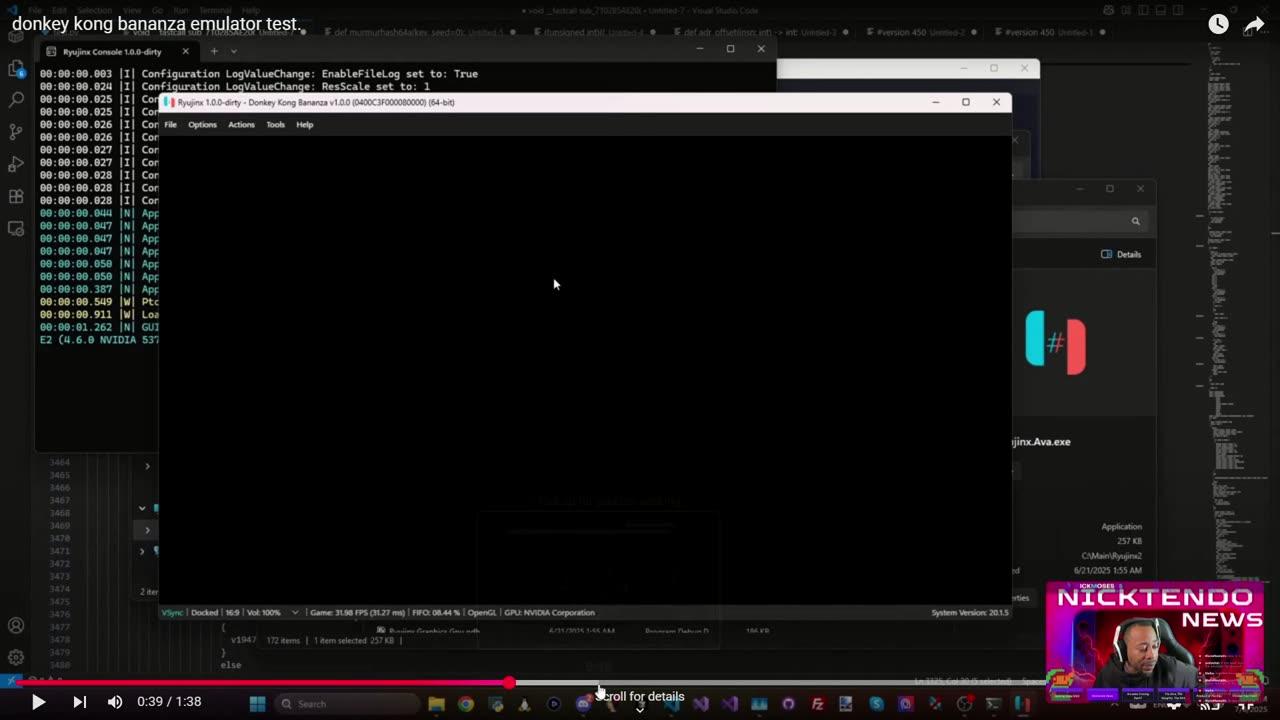1280x720 pixels.
Task: Click the Ryujinx icon in game window title bar
Action: pyautogui.click(x=169, y=102)
